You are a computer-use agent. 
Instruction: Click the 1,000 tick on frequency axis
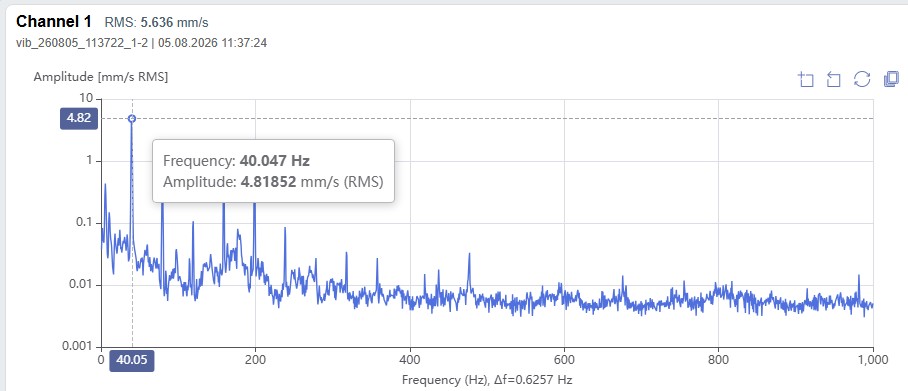click(x=873, y=359)
